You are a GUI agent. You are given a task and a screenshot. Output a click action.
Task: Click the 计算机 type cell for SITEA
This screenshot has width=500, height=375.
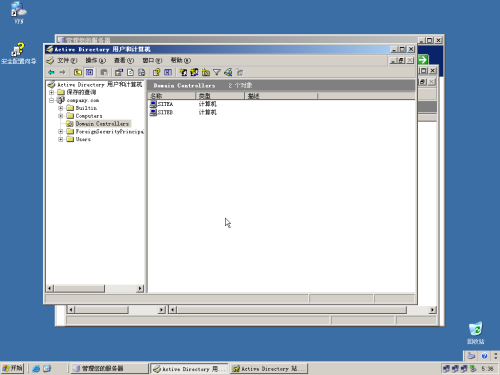tap(207, 104)
